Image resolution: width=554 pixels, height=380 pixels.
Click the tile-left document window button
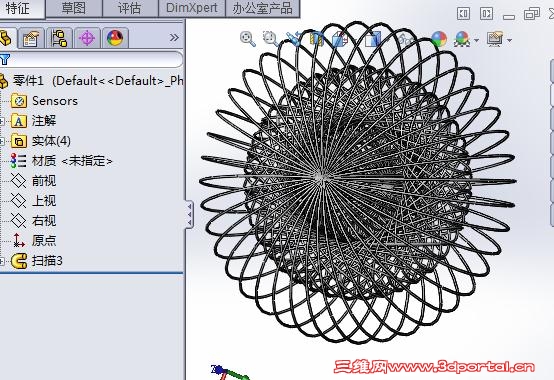pos(463,14)
